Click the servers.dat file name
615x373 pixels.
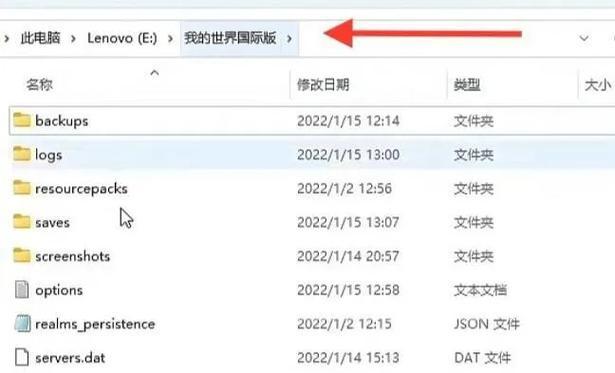(x=70, y=358)
